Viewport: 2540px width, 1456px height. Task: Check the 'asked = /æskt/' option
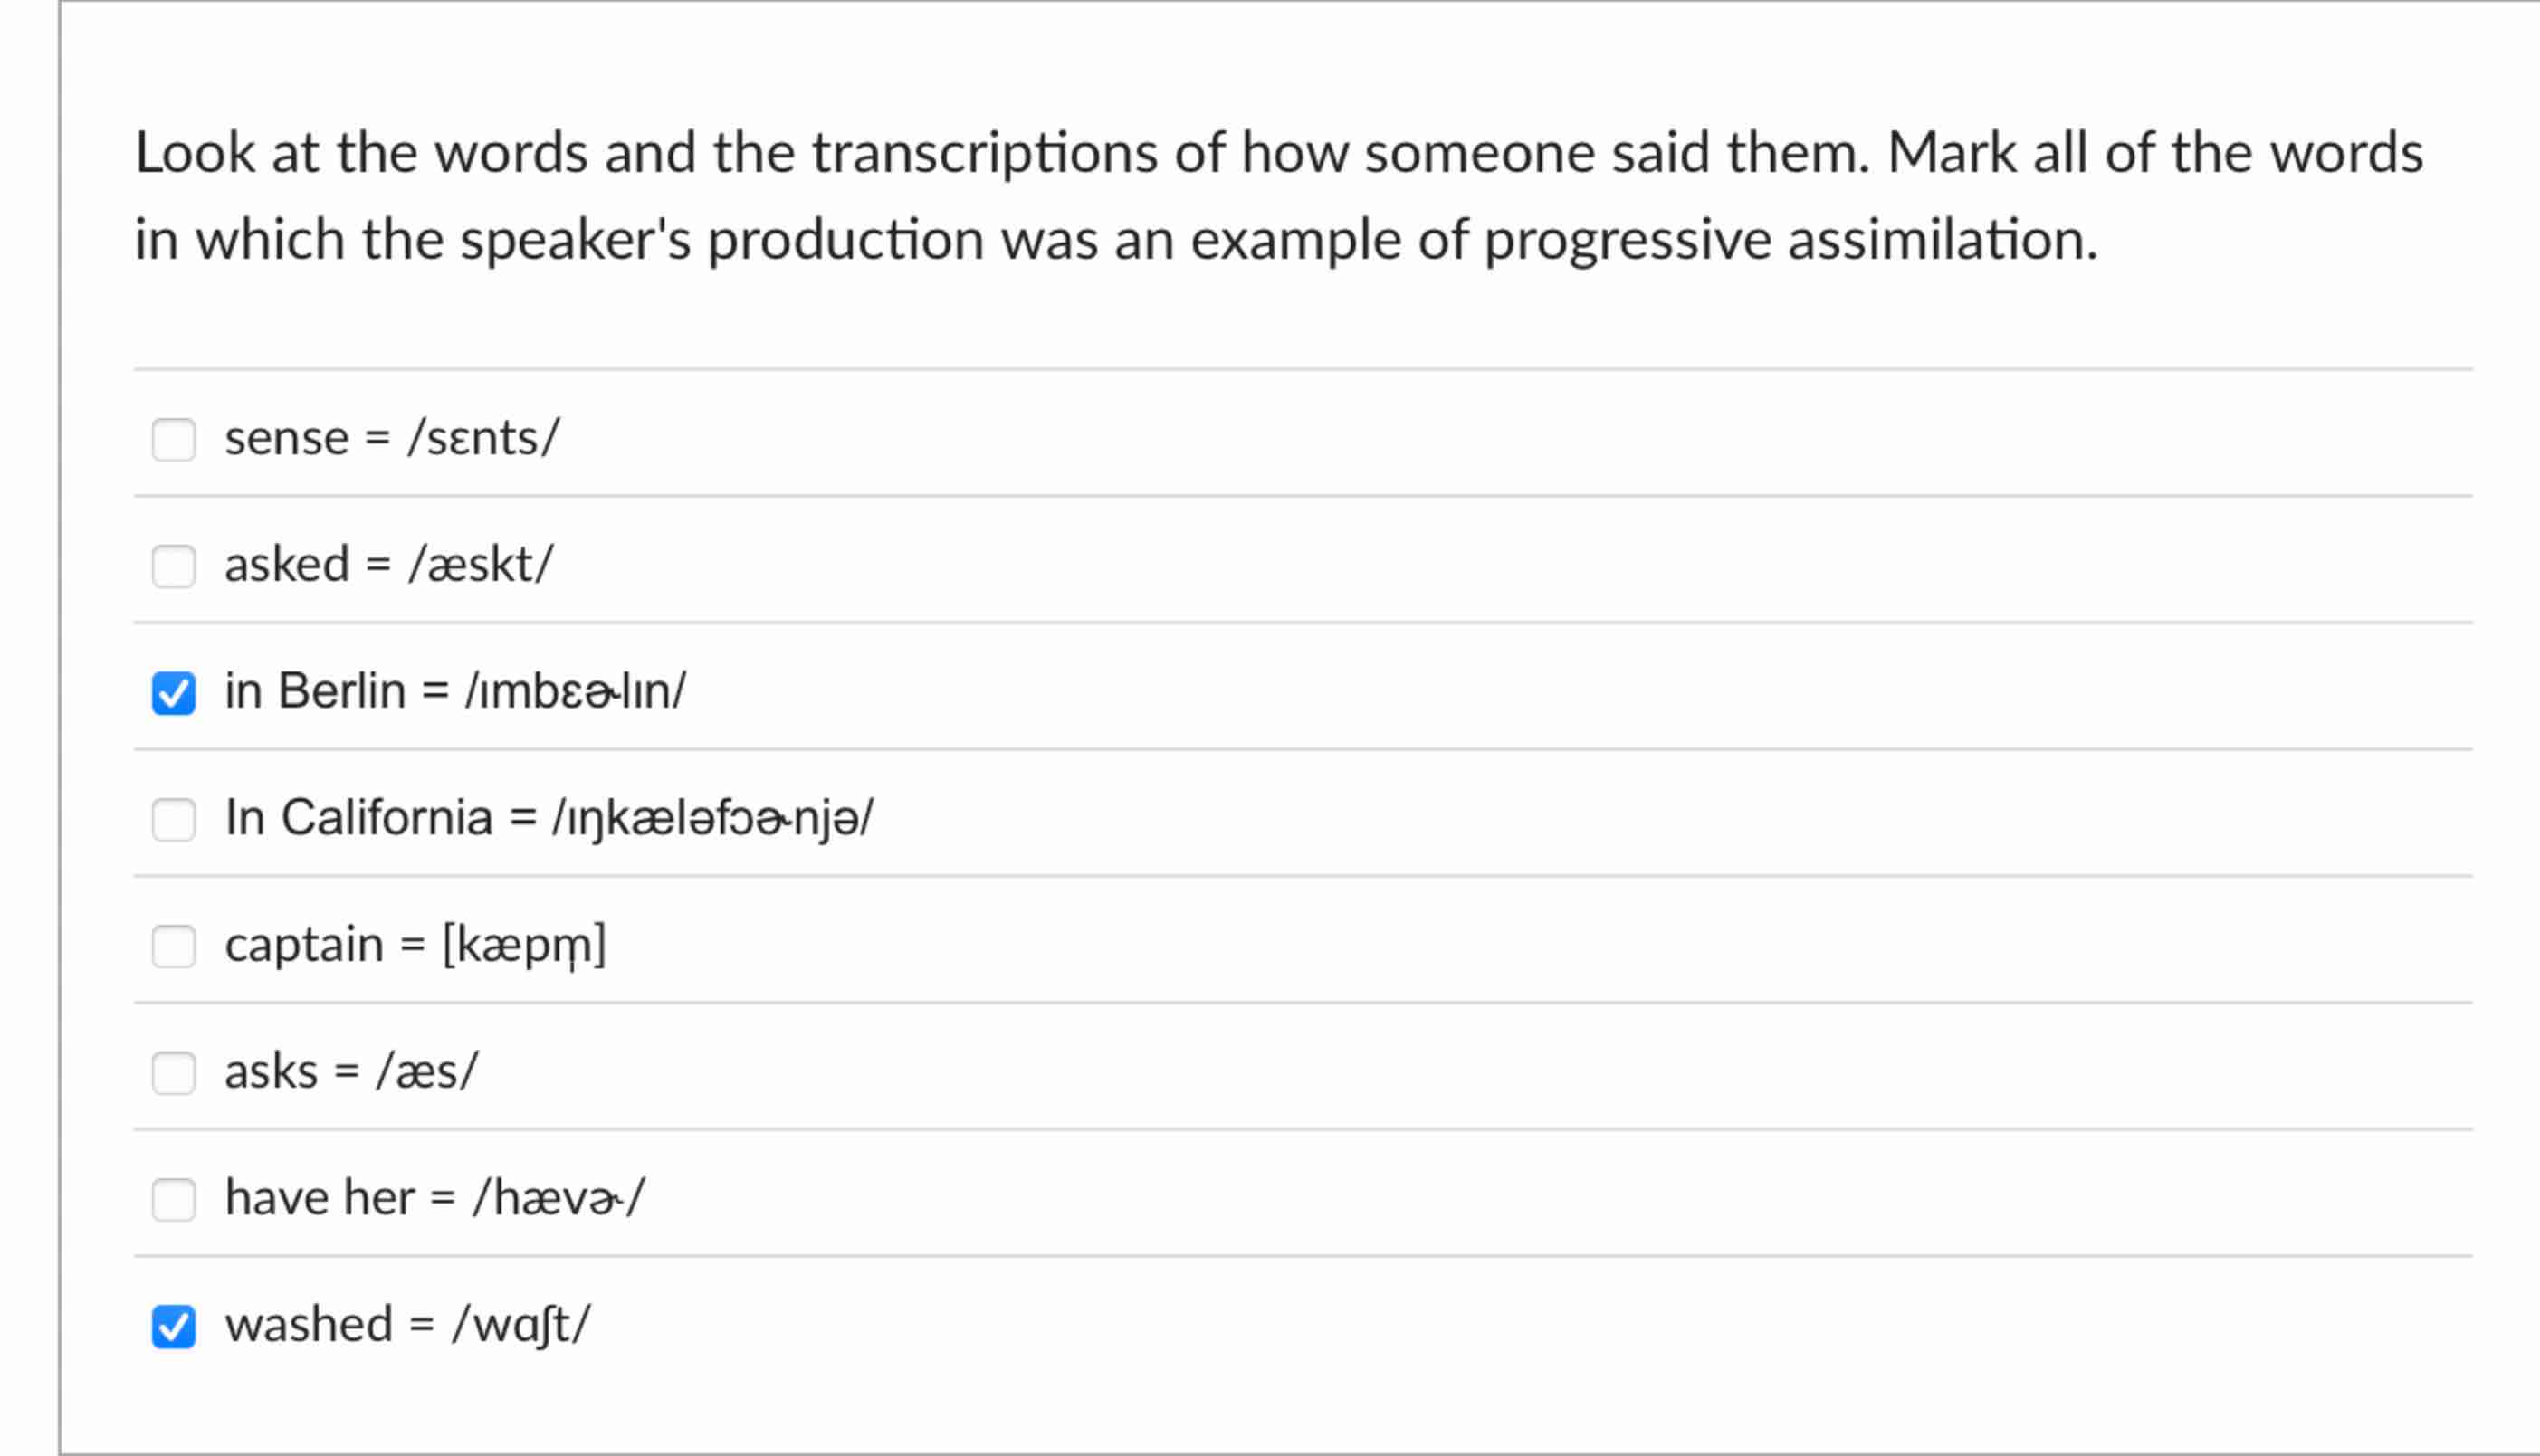[174, 566]
